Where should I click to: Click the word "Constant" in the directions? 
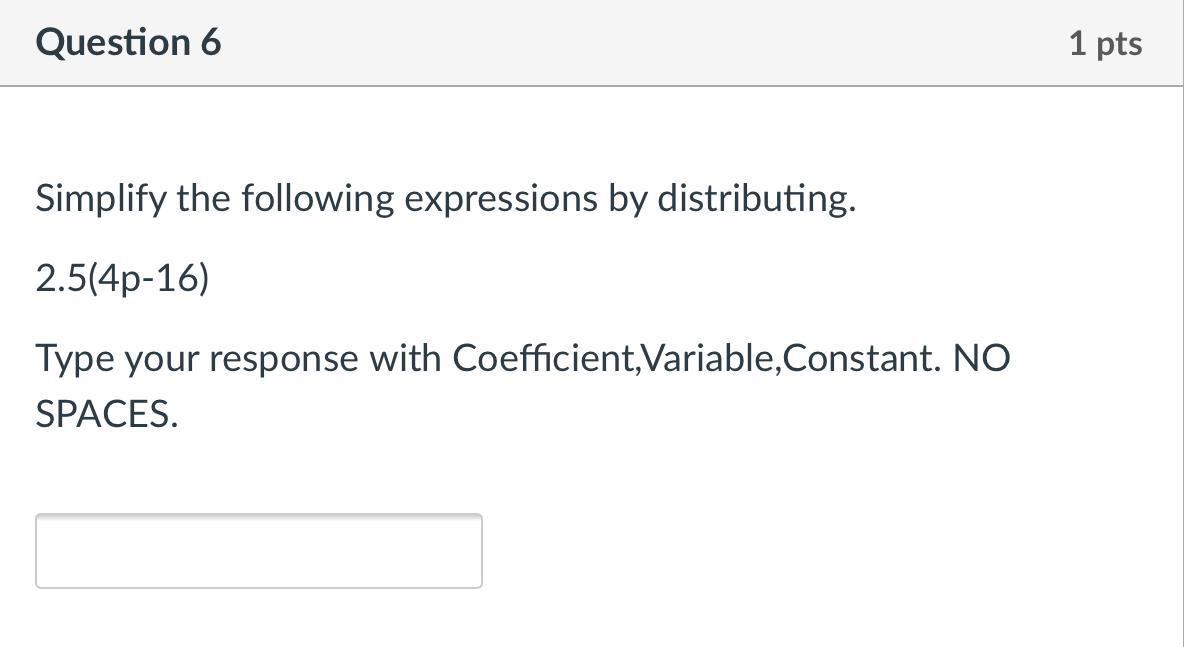(x=860, y=358)
